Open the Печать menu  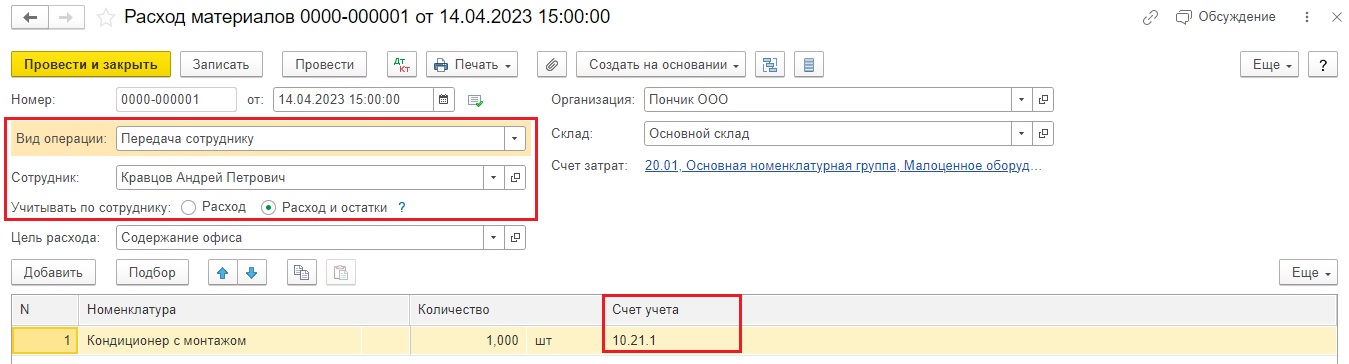point(472,64)
